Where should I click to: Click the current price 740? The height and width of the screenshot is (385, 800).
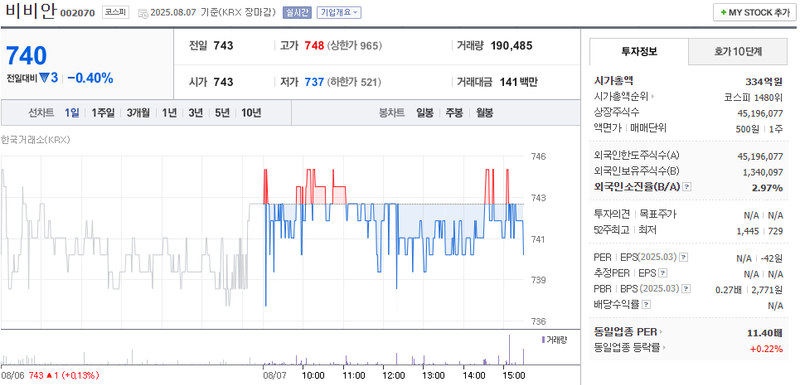[27, 56]
